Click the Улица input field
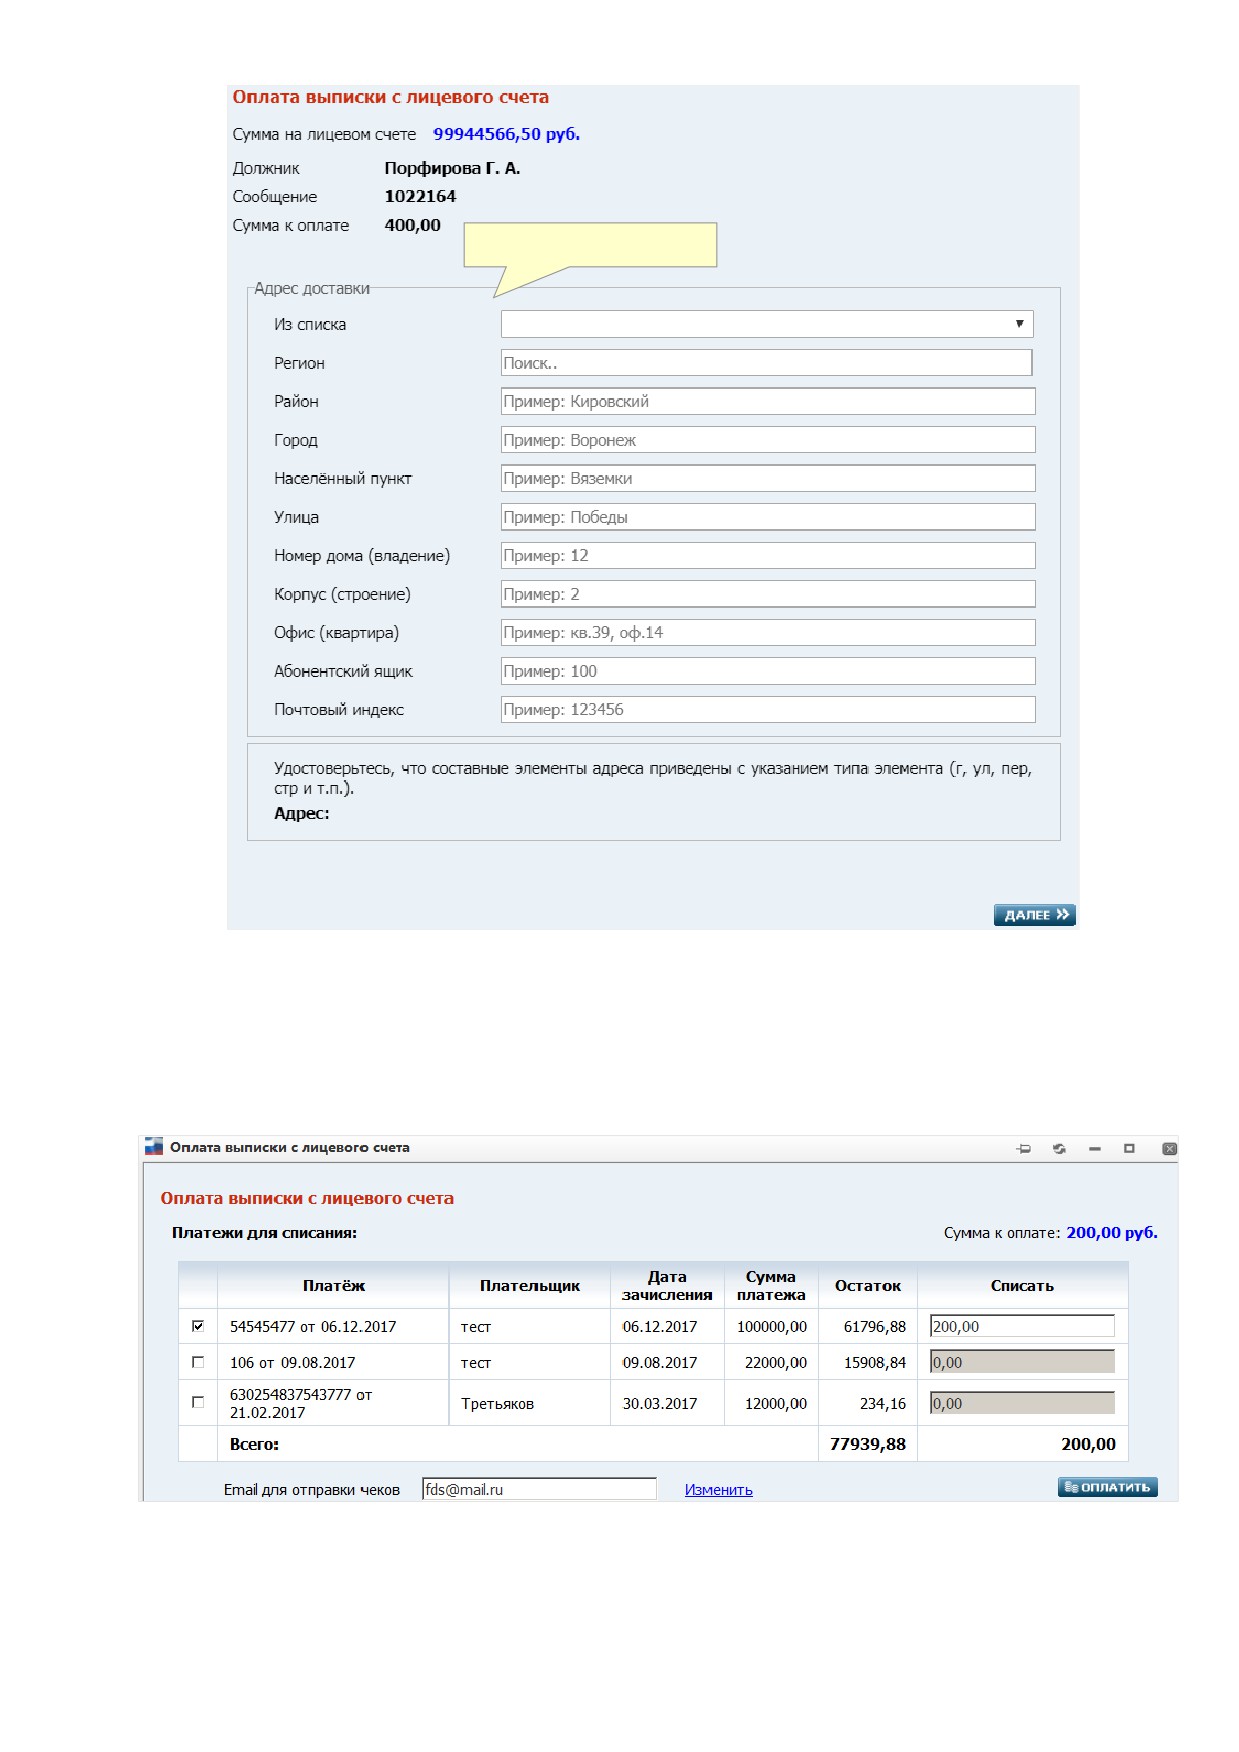 (768, 517)
